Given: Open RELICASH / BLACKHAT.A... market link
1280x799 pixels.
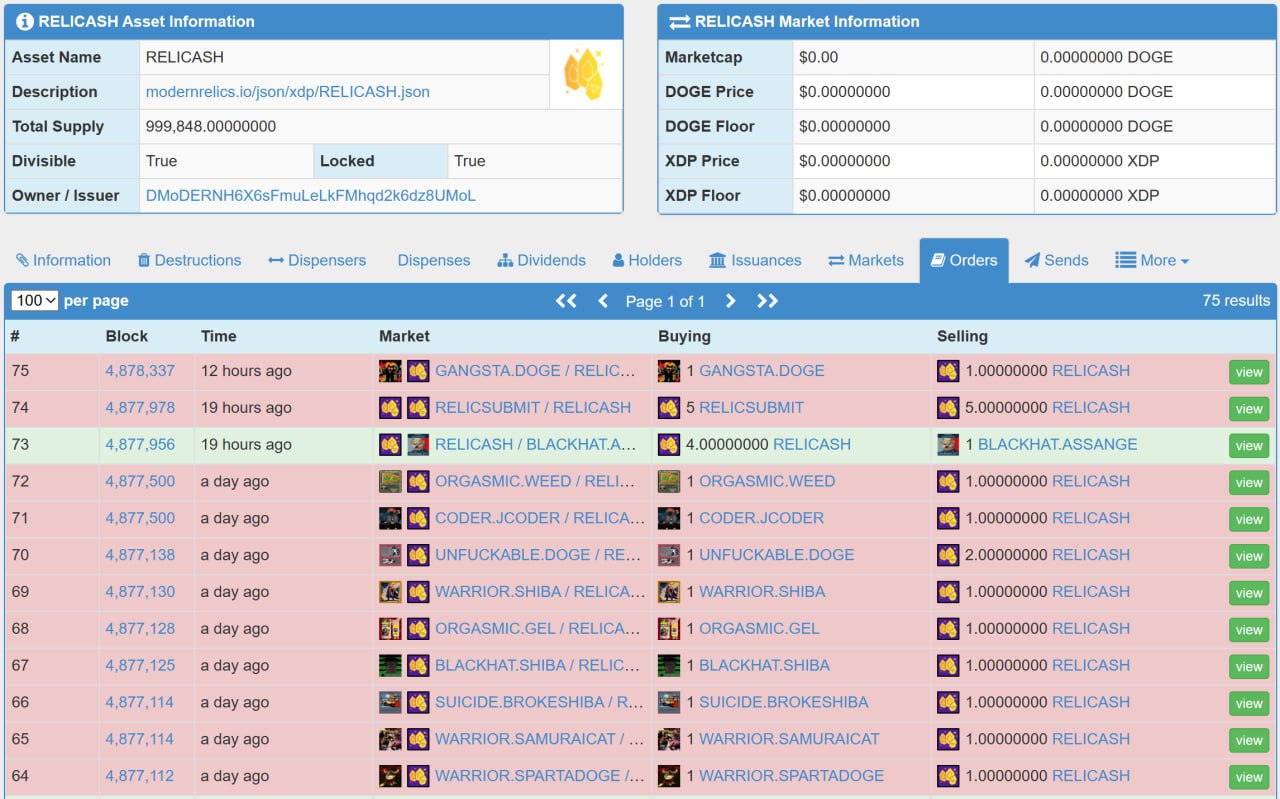Looking at the screenshot, I should (536, 445).
